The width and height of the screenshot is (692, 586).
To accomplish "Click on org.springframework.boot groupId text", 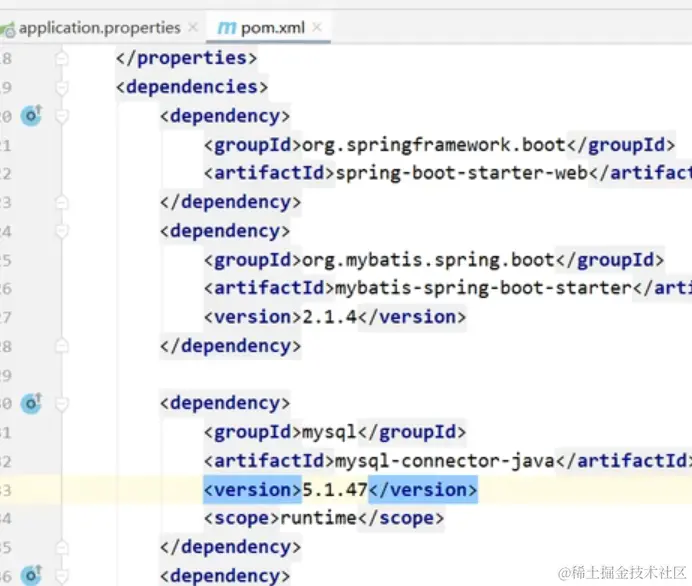I will (434, 145).
